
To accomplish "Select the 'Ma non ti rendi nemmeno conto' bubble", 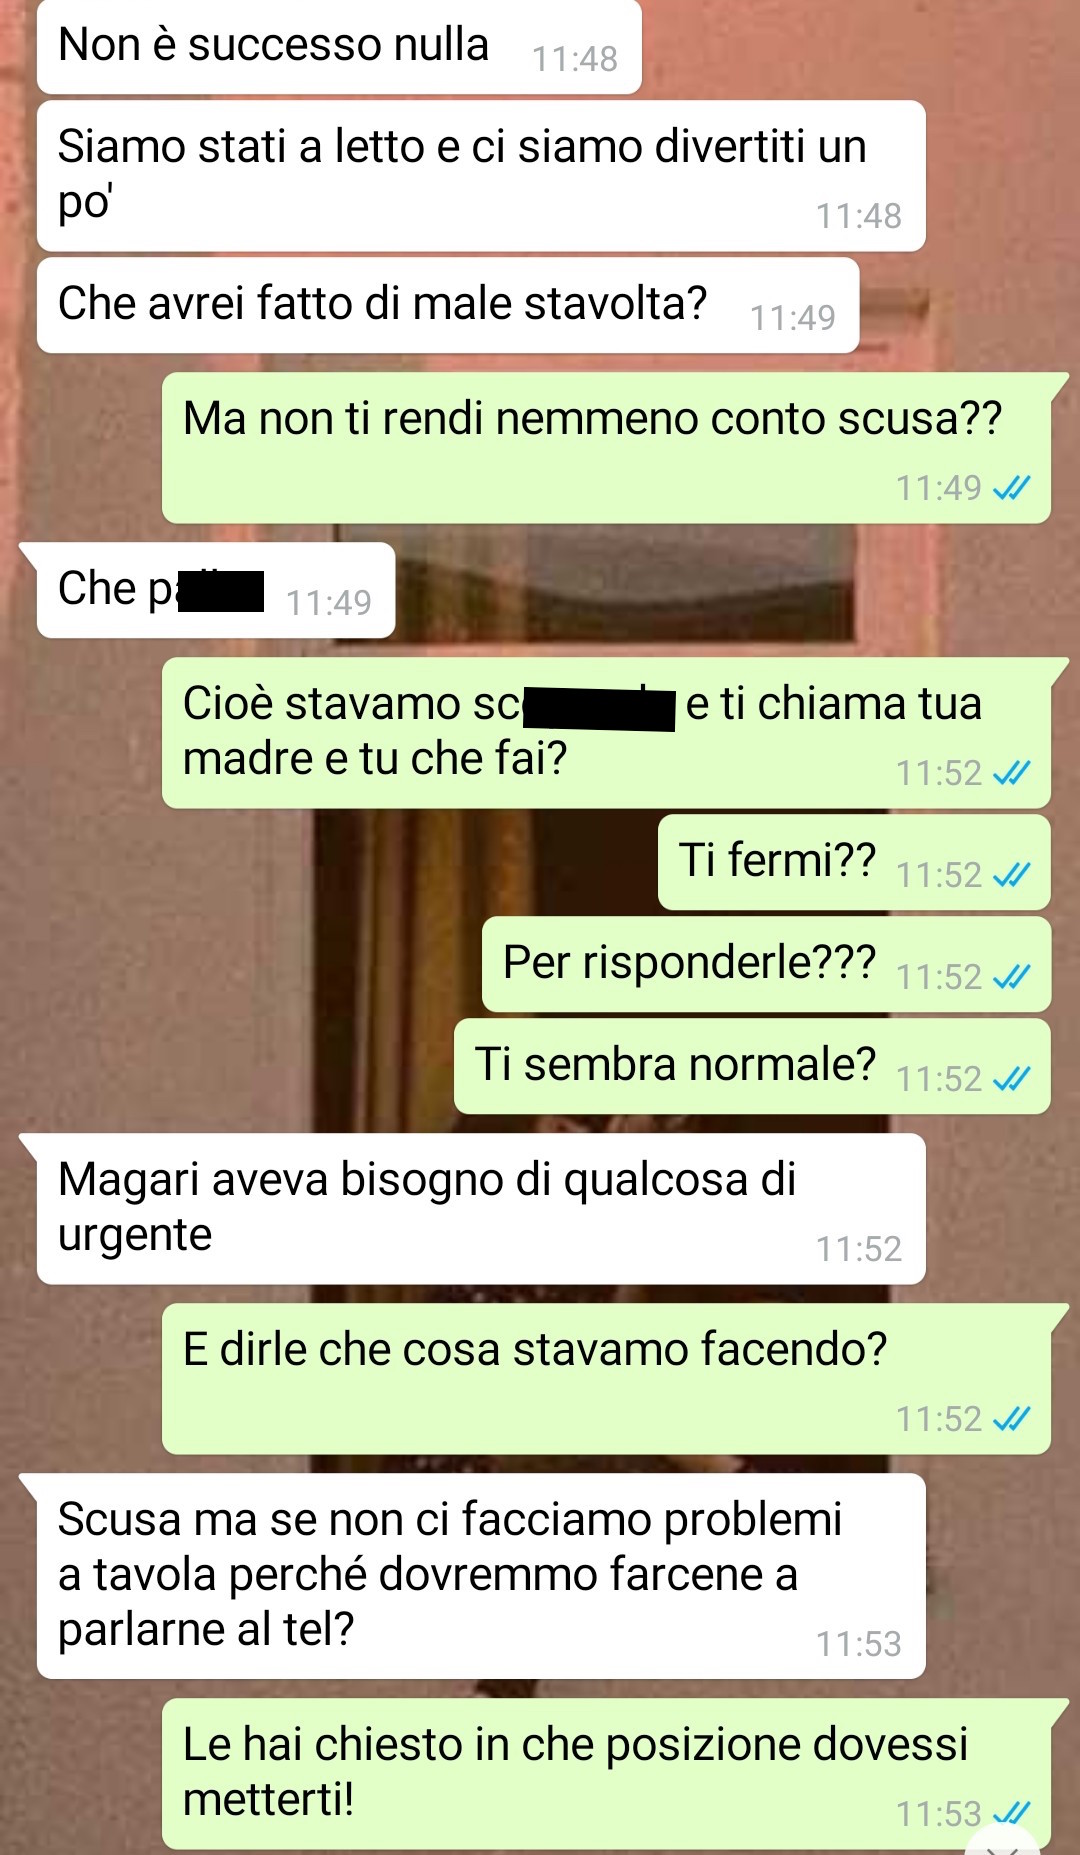I will tap(607, 448).
